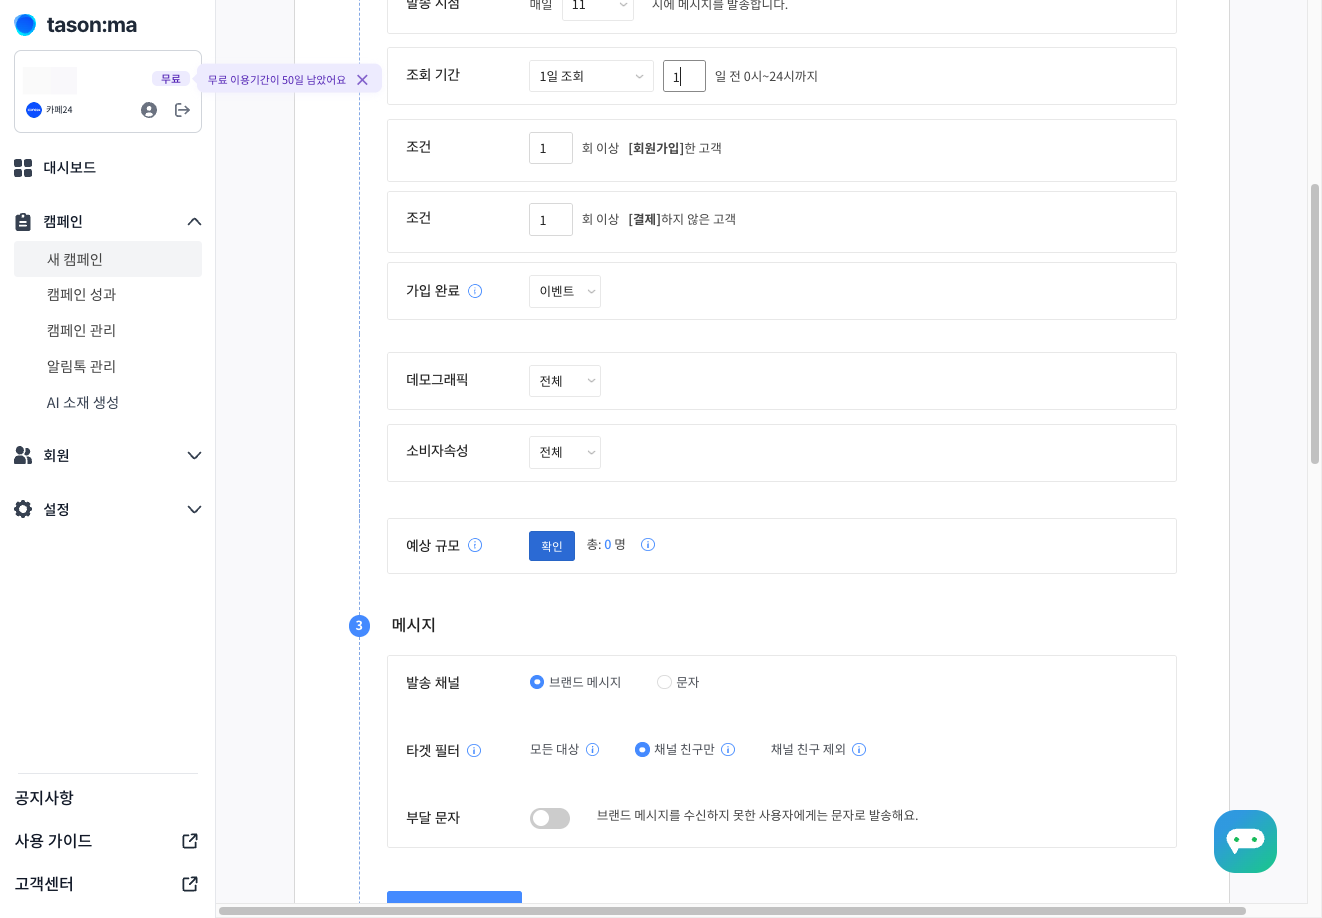Screen dimensions: 1322x918
Task: Open AI 소재 생성 menu item
Action: [x=83, y=403]
